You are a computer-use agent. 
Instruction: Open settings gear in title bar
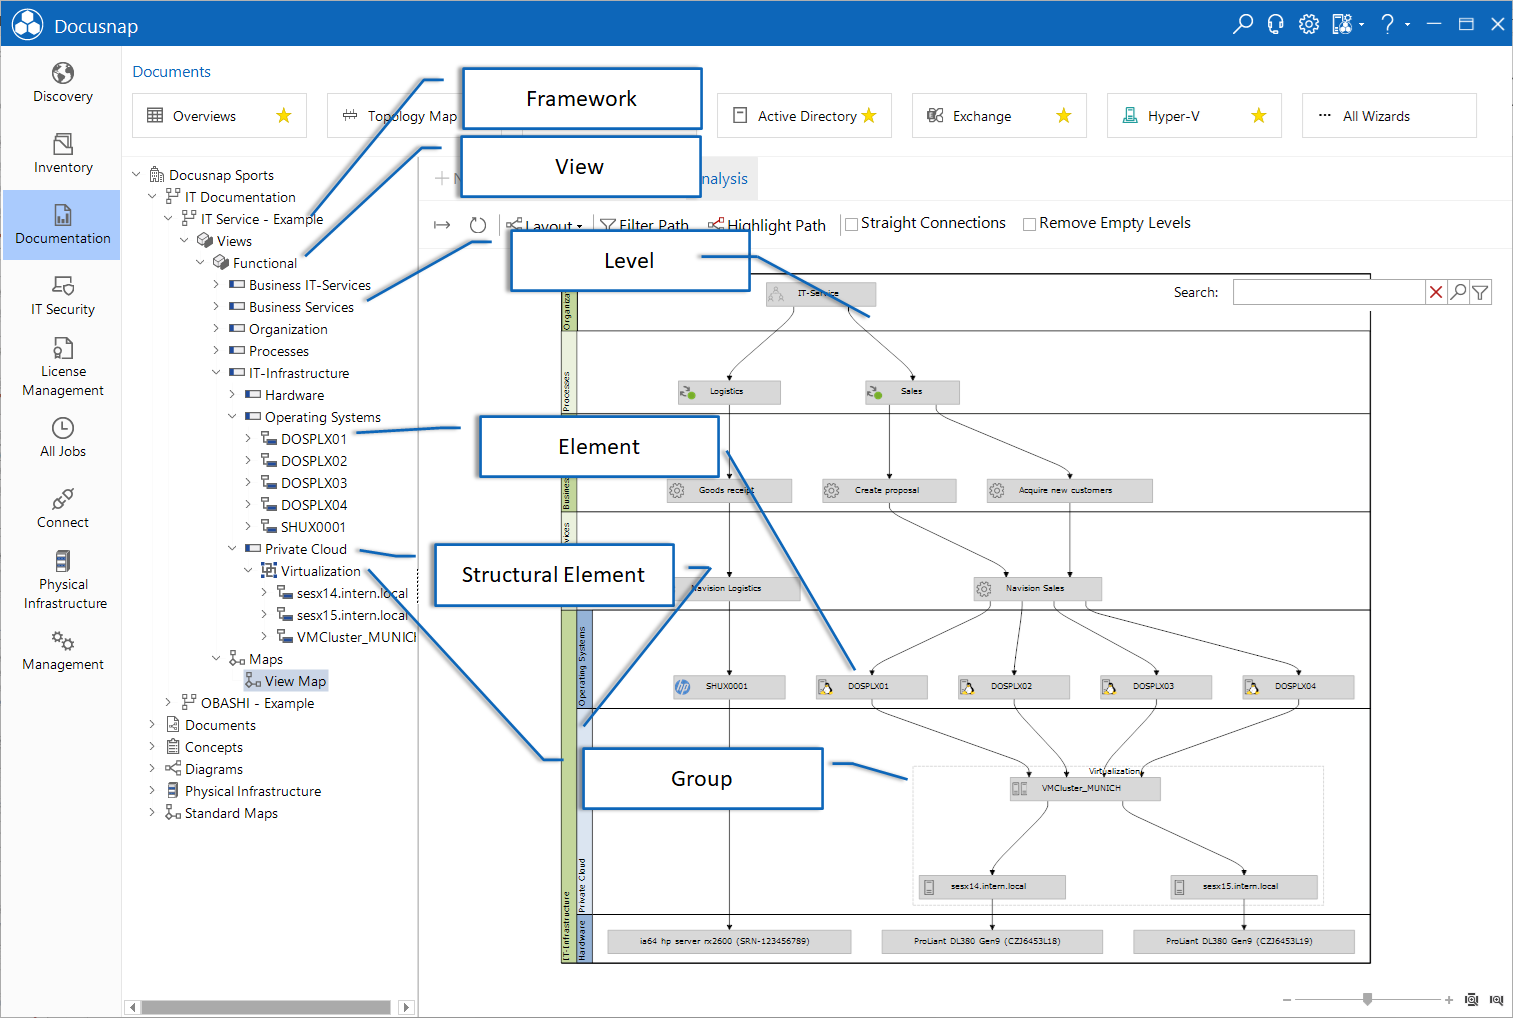tap(1308, 23)
